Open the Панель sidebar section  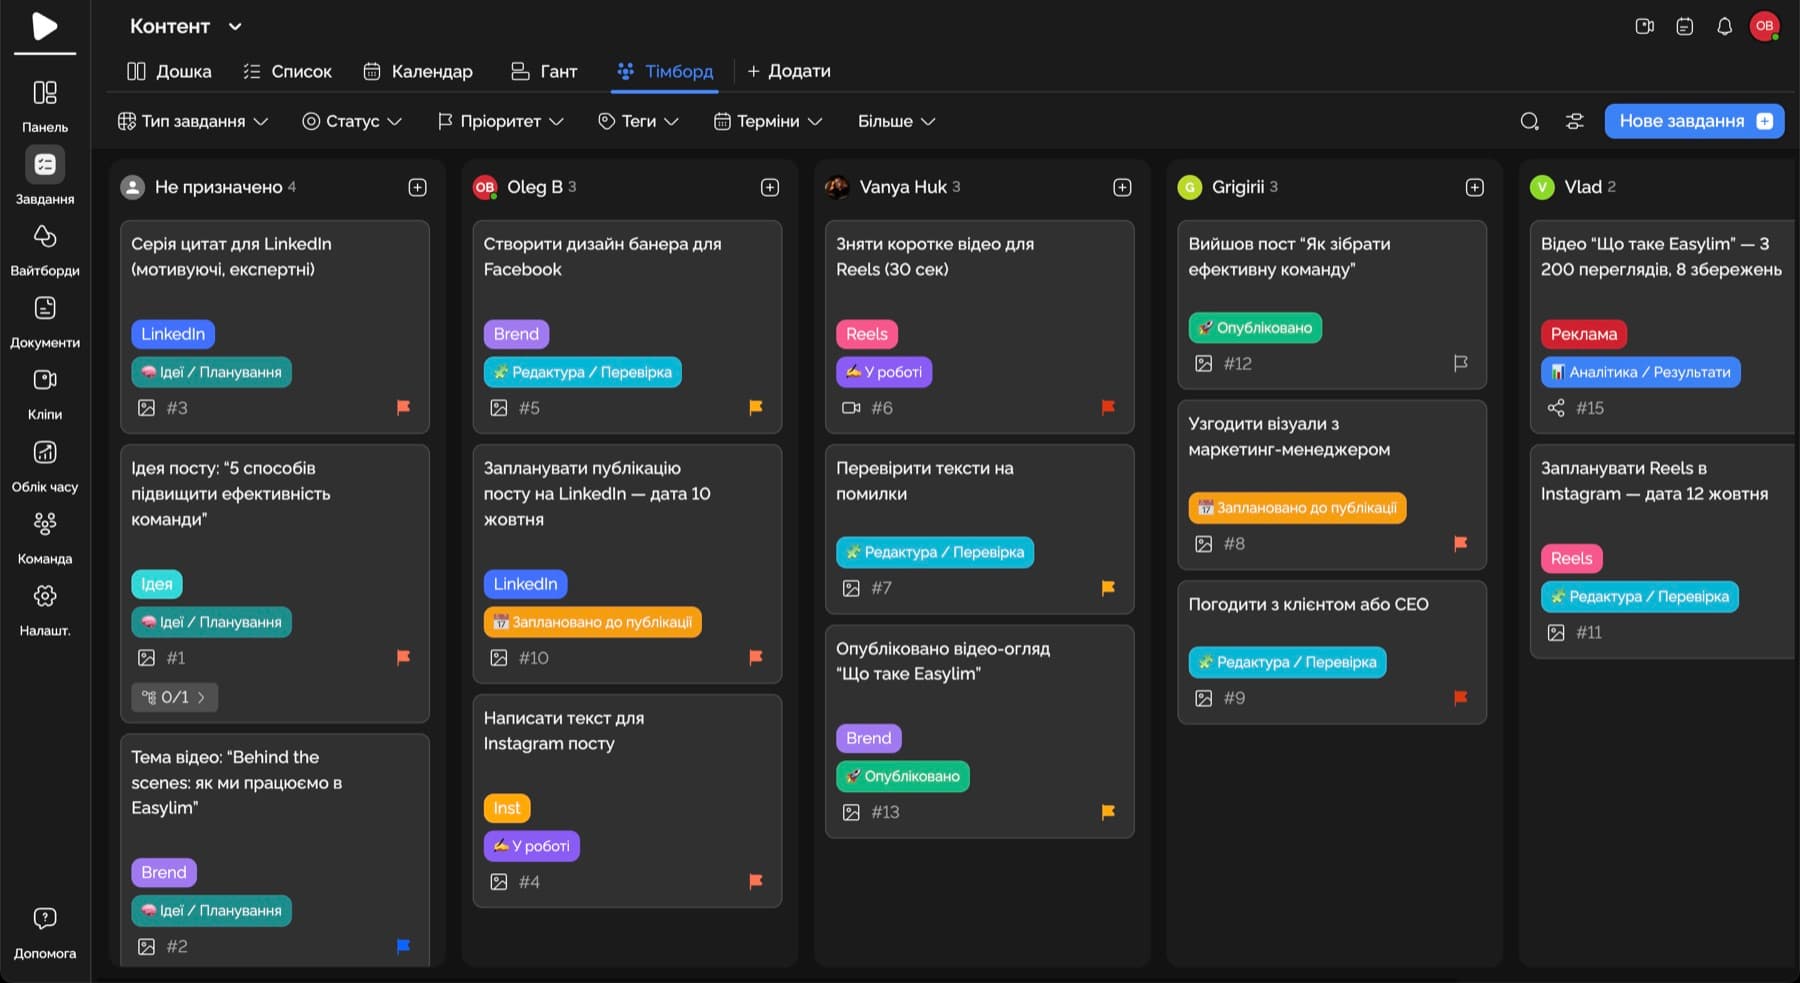(45, 106)
